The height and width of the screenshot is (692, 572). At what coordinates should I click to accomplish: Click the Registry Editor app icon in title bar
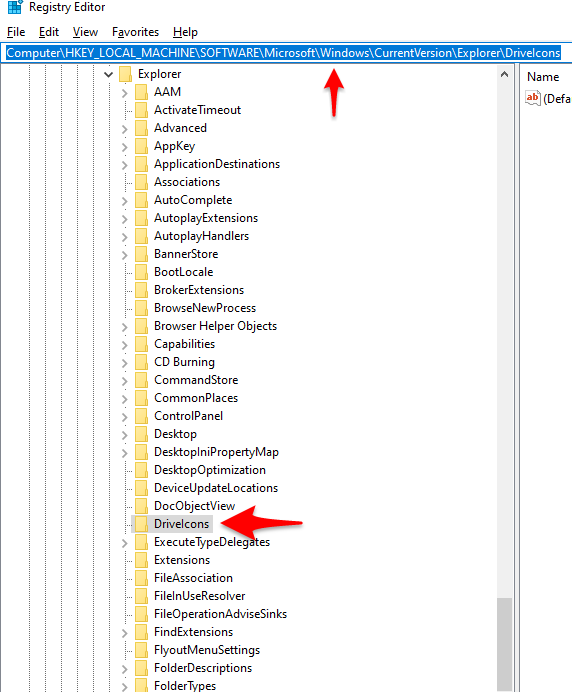click(15, 7)
